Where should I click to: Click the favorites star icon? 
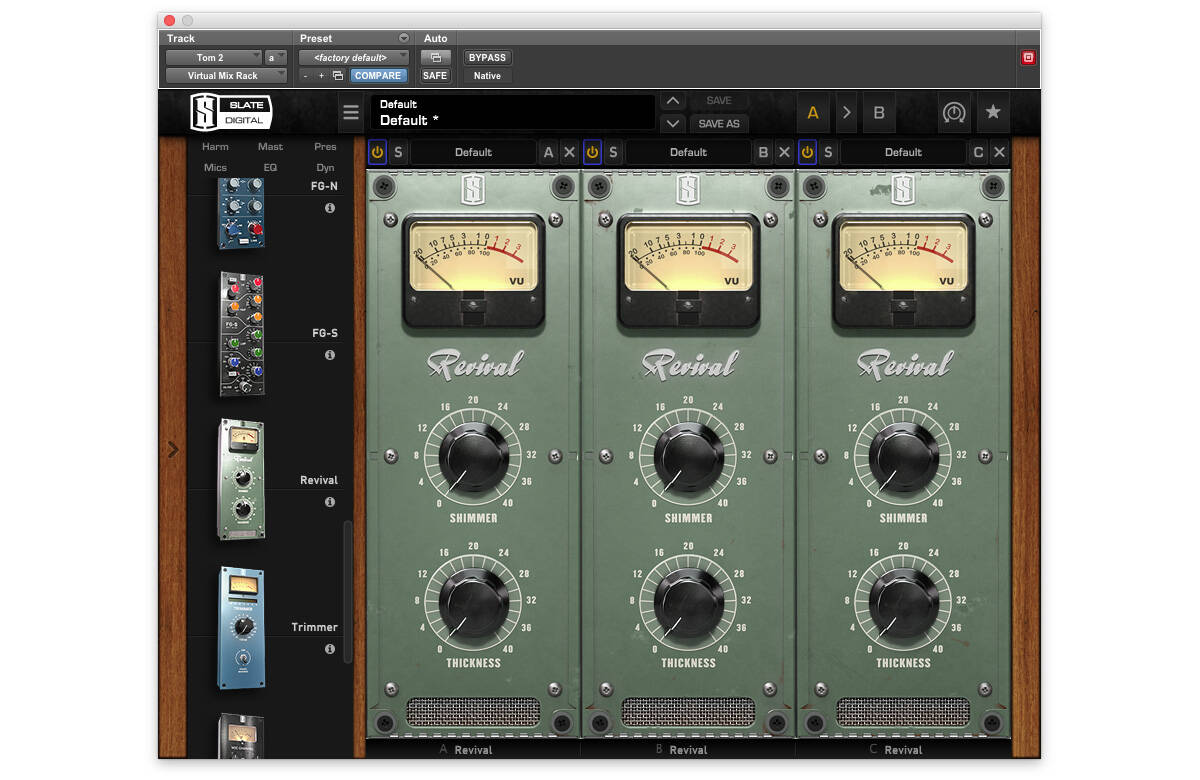point(993,112)
